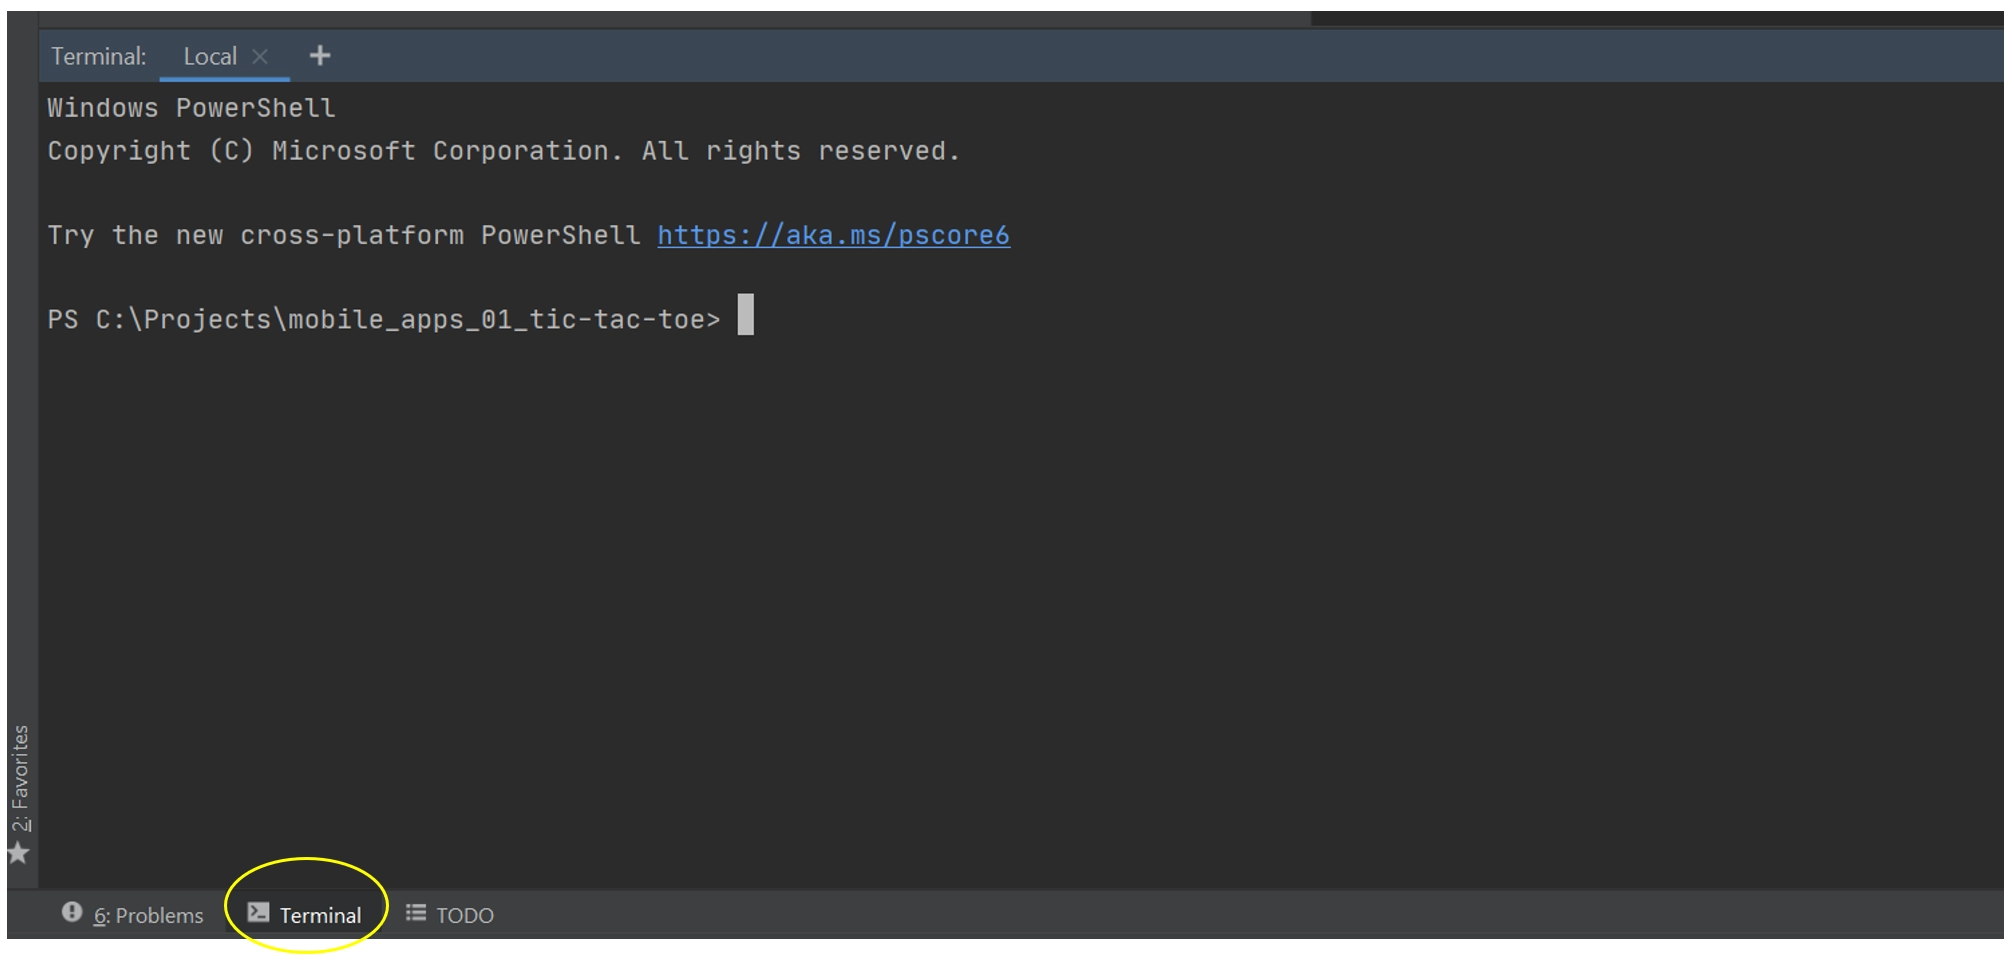Click the Terminal: panel title label

[x=98, y=57]
